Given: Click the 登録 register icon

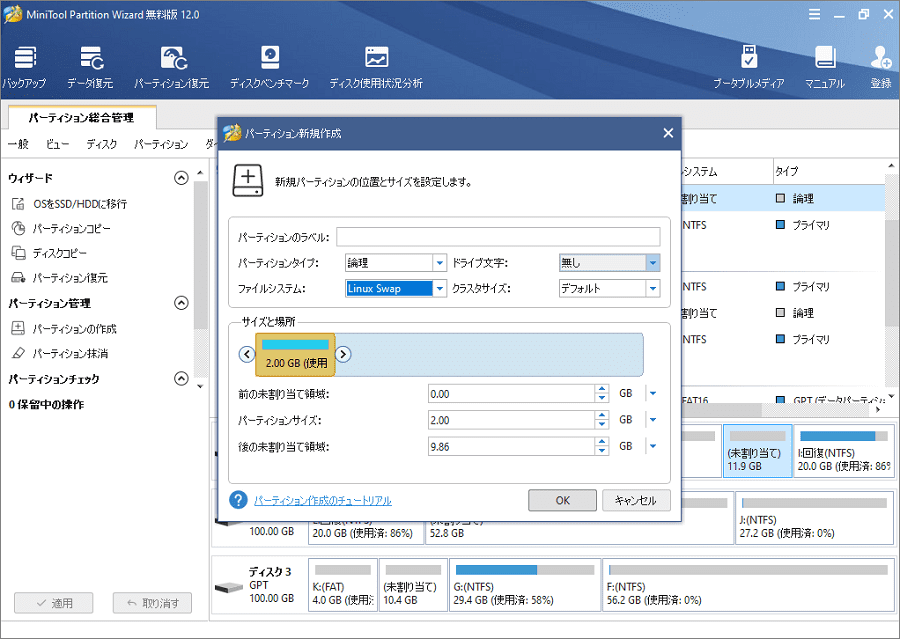Looking at the screenshot, I should point(880,67).
